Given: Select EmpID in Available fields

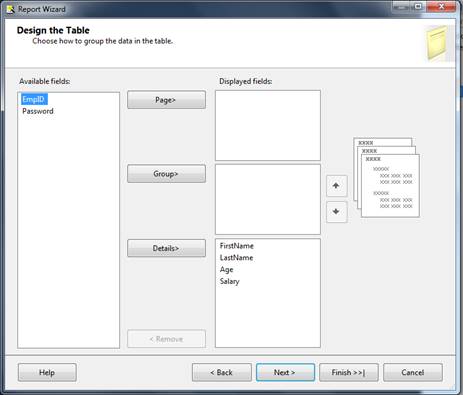Looking at the screenshot, I should (34, 99).
